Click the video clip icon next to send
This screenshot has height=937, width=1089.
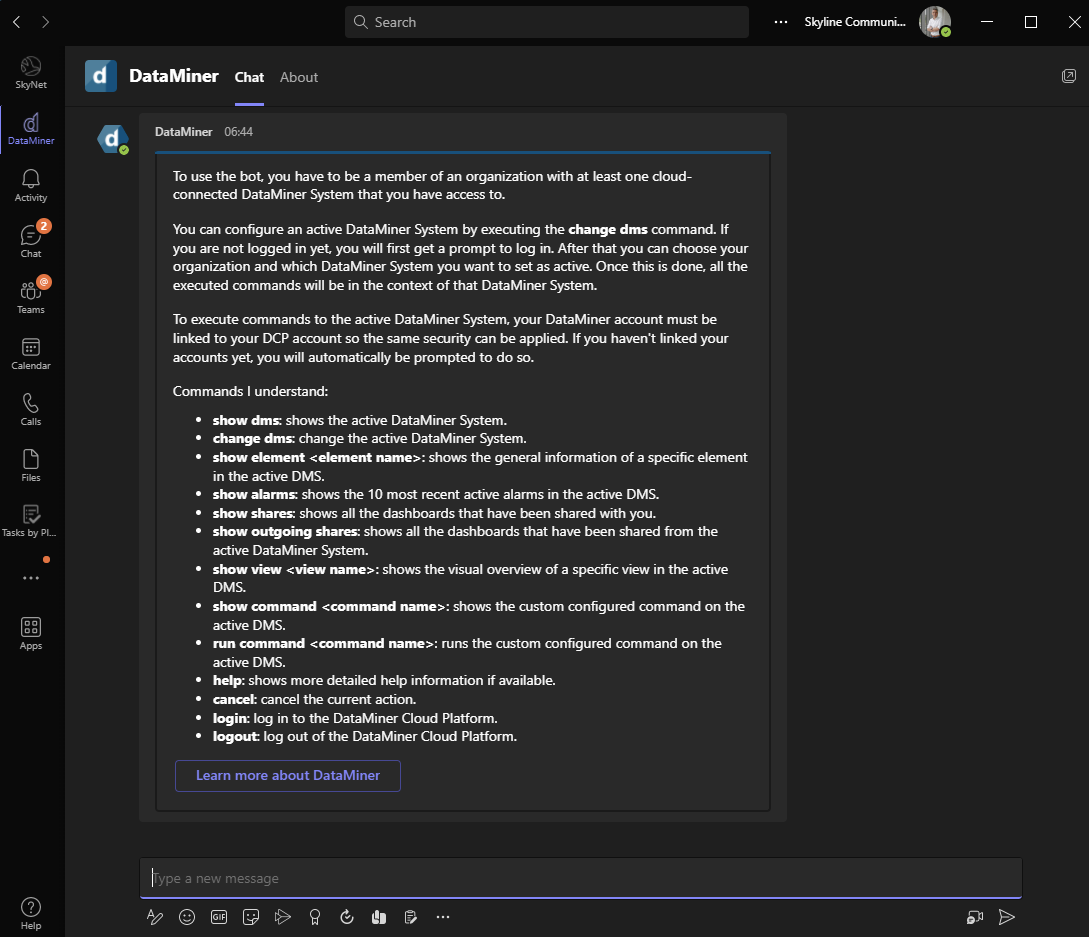tap(975, 918)
